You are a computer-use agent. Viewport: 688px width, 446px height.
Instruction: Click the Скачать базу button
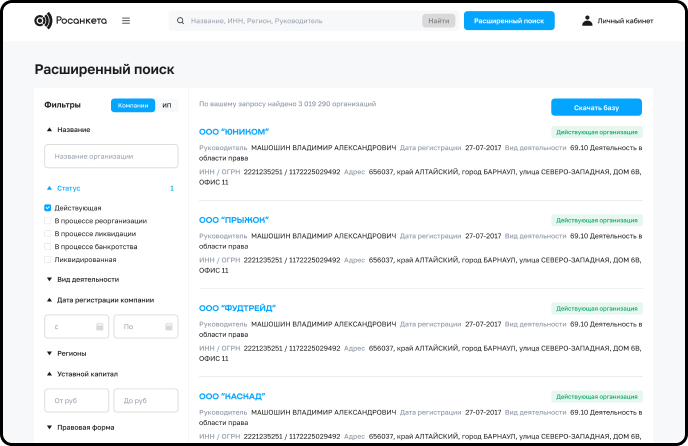click(596, 107)
